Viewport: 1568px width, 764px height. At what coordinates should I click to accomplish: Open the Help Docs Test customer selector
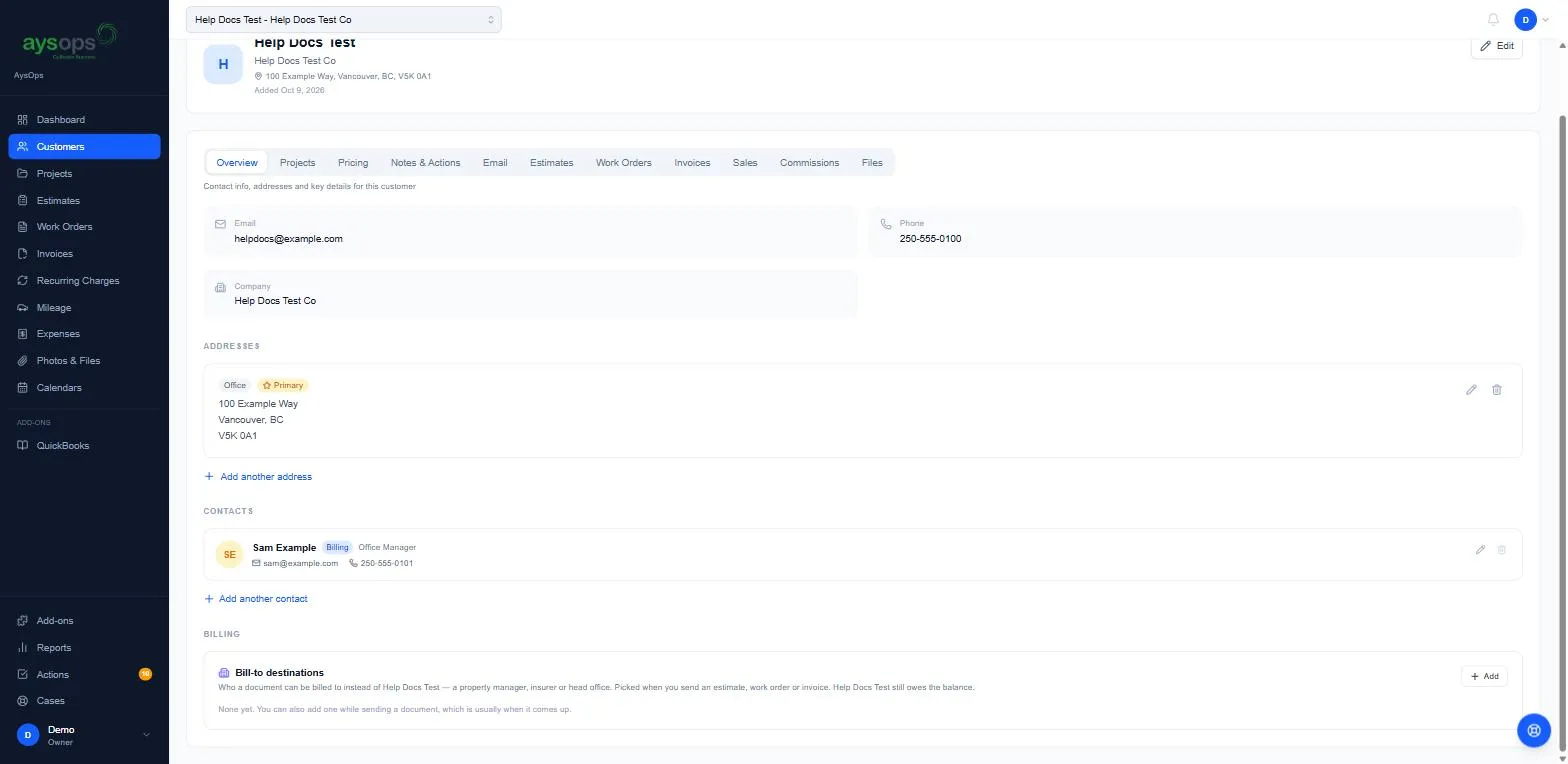point(344,19)
